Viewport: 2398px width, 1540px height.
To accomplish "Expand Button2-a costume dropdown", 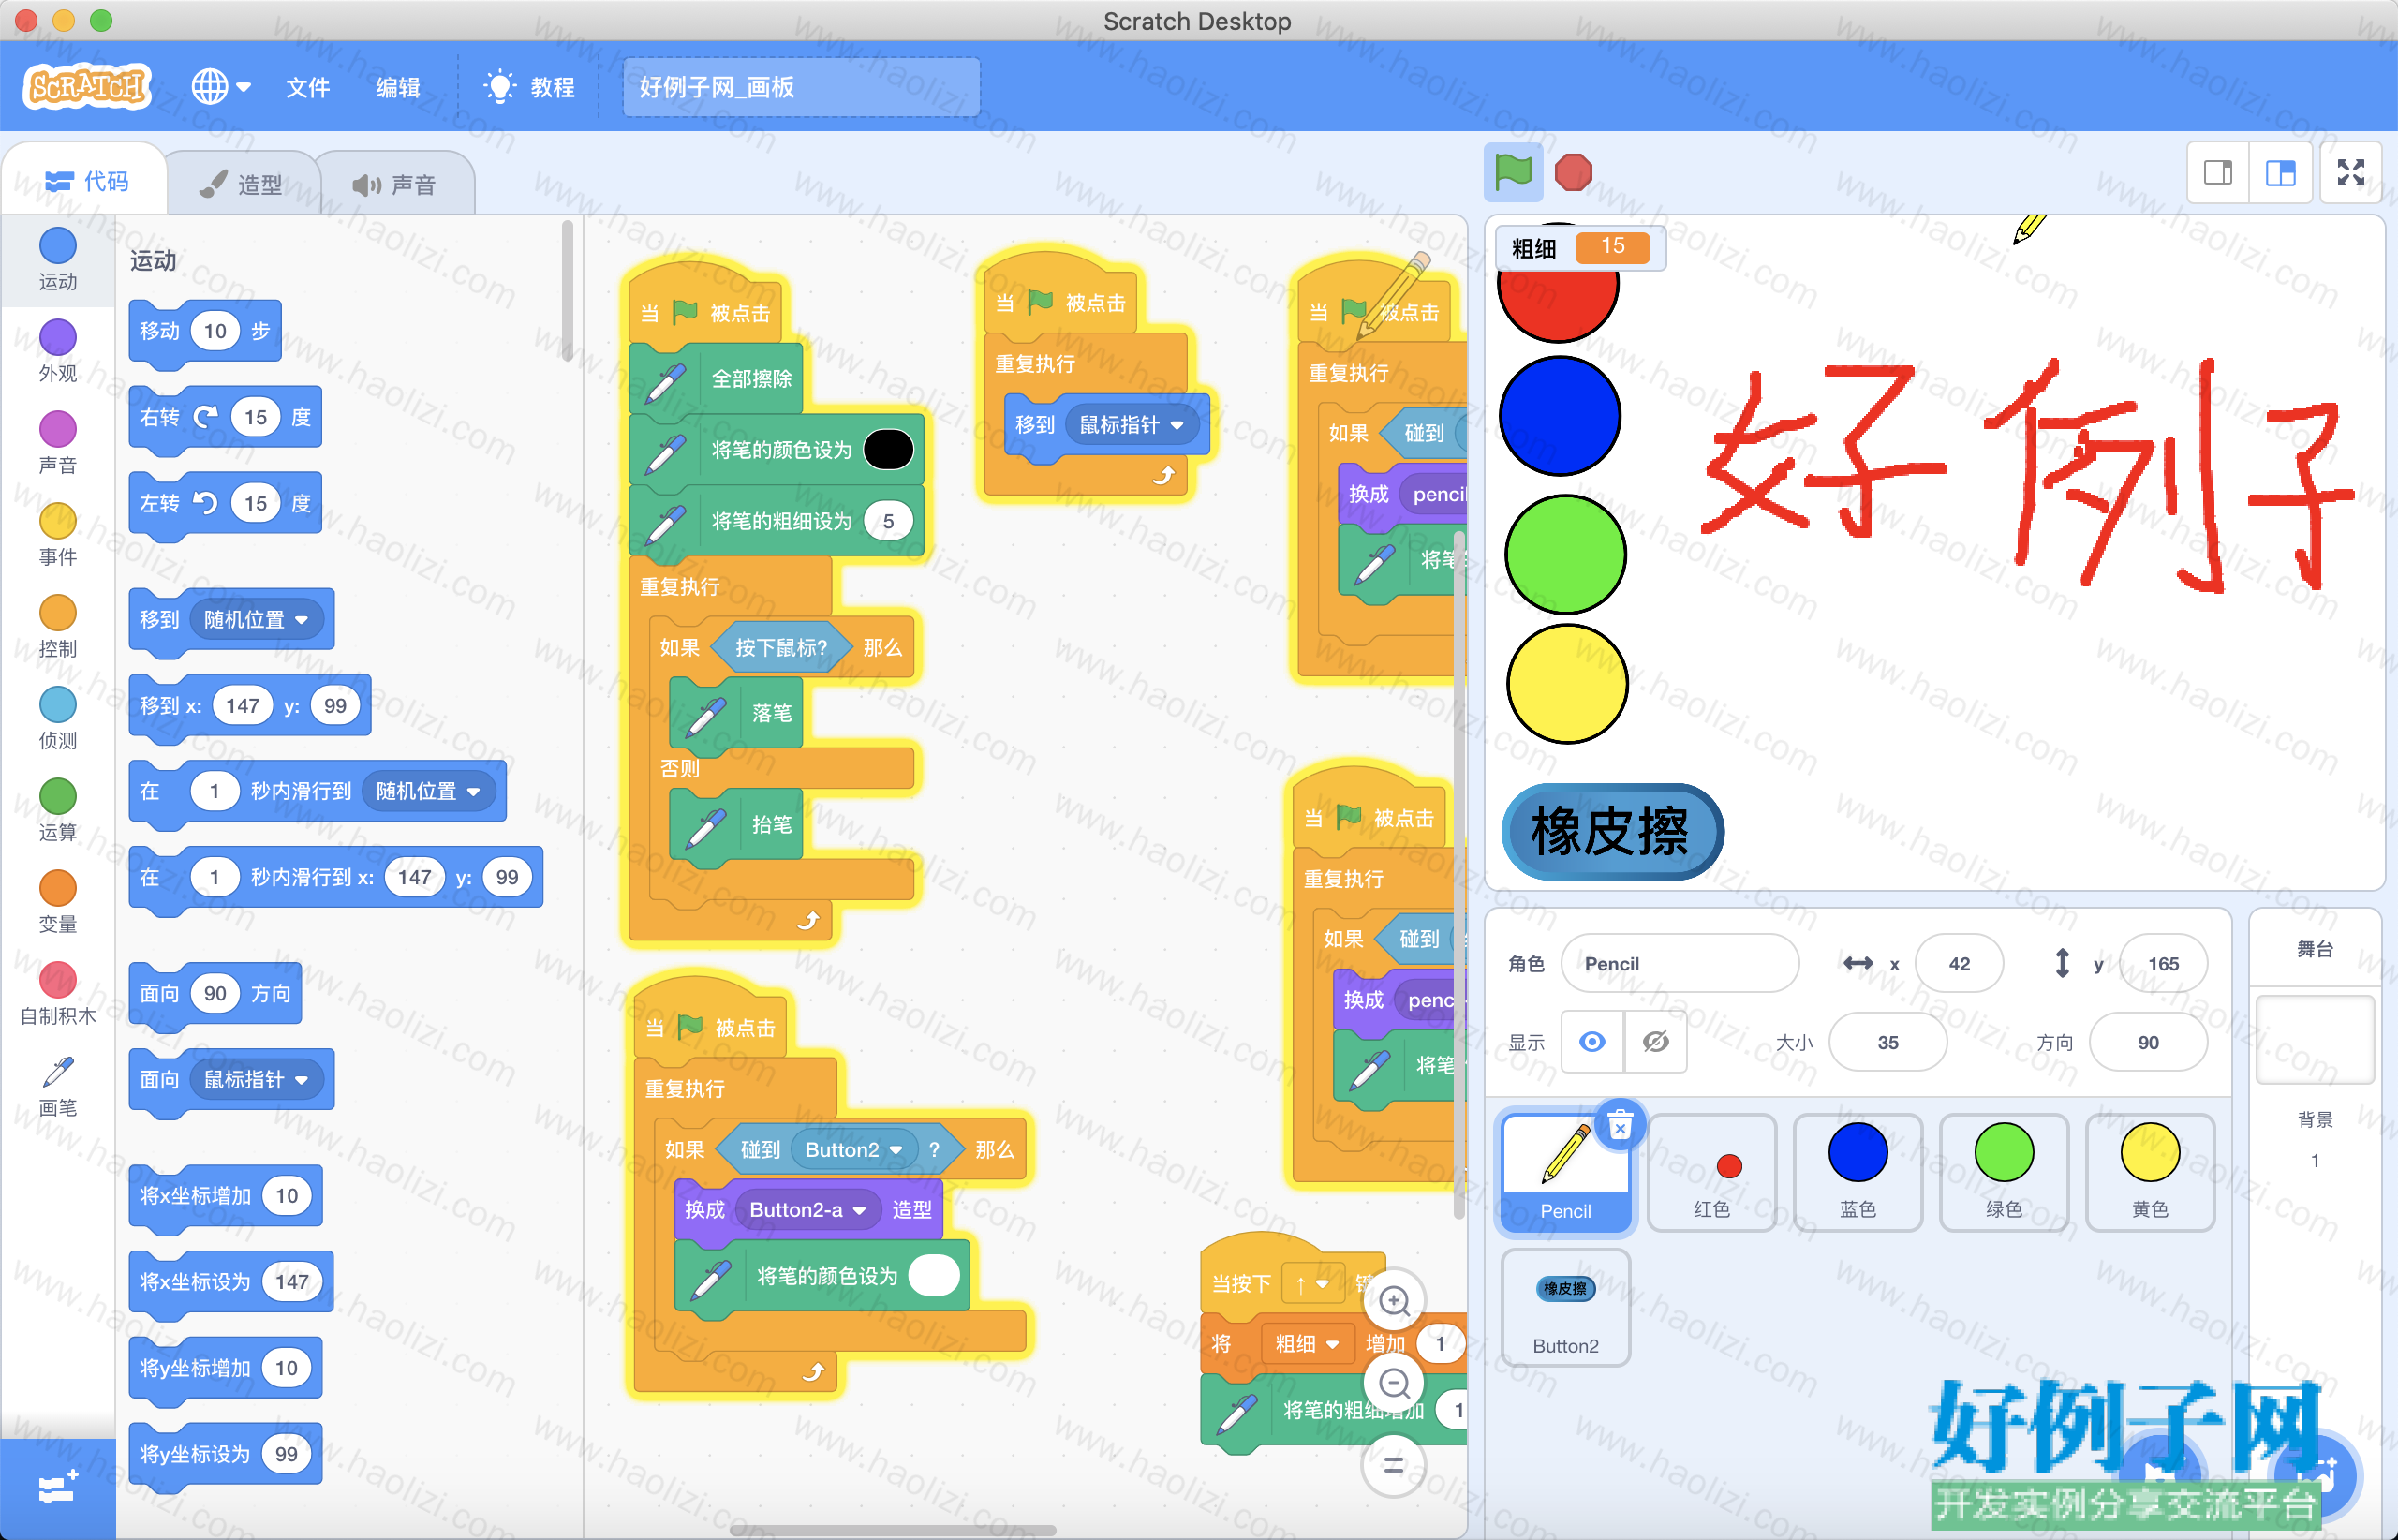I will point(807,1210).
